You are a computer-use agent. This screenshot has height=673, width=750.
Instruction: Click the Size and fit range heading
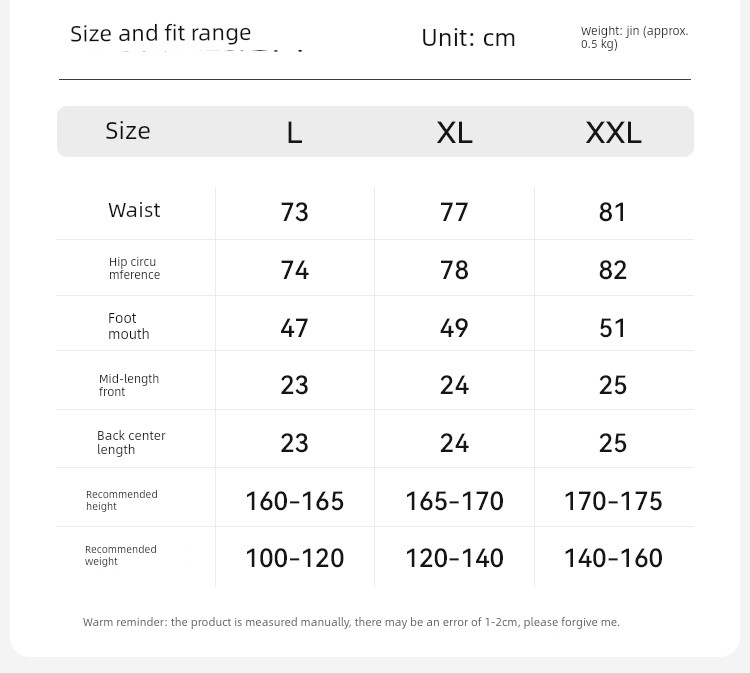pyautogui.click(x=160, y=33)
